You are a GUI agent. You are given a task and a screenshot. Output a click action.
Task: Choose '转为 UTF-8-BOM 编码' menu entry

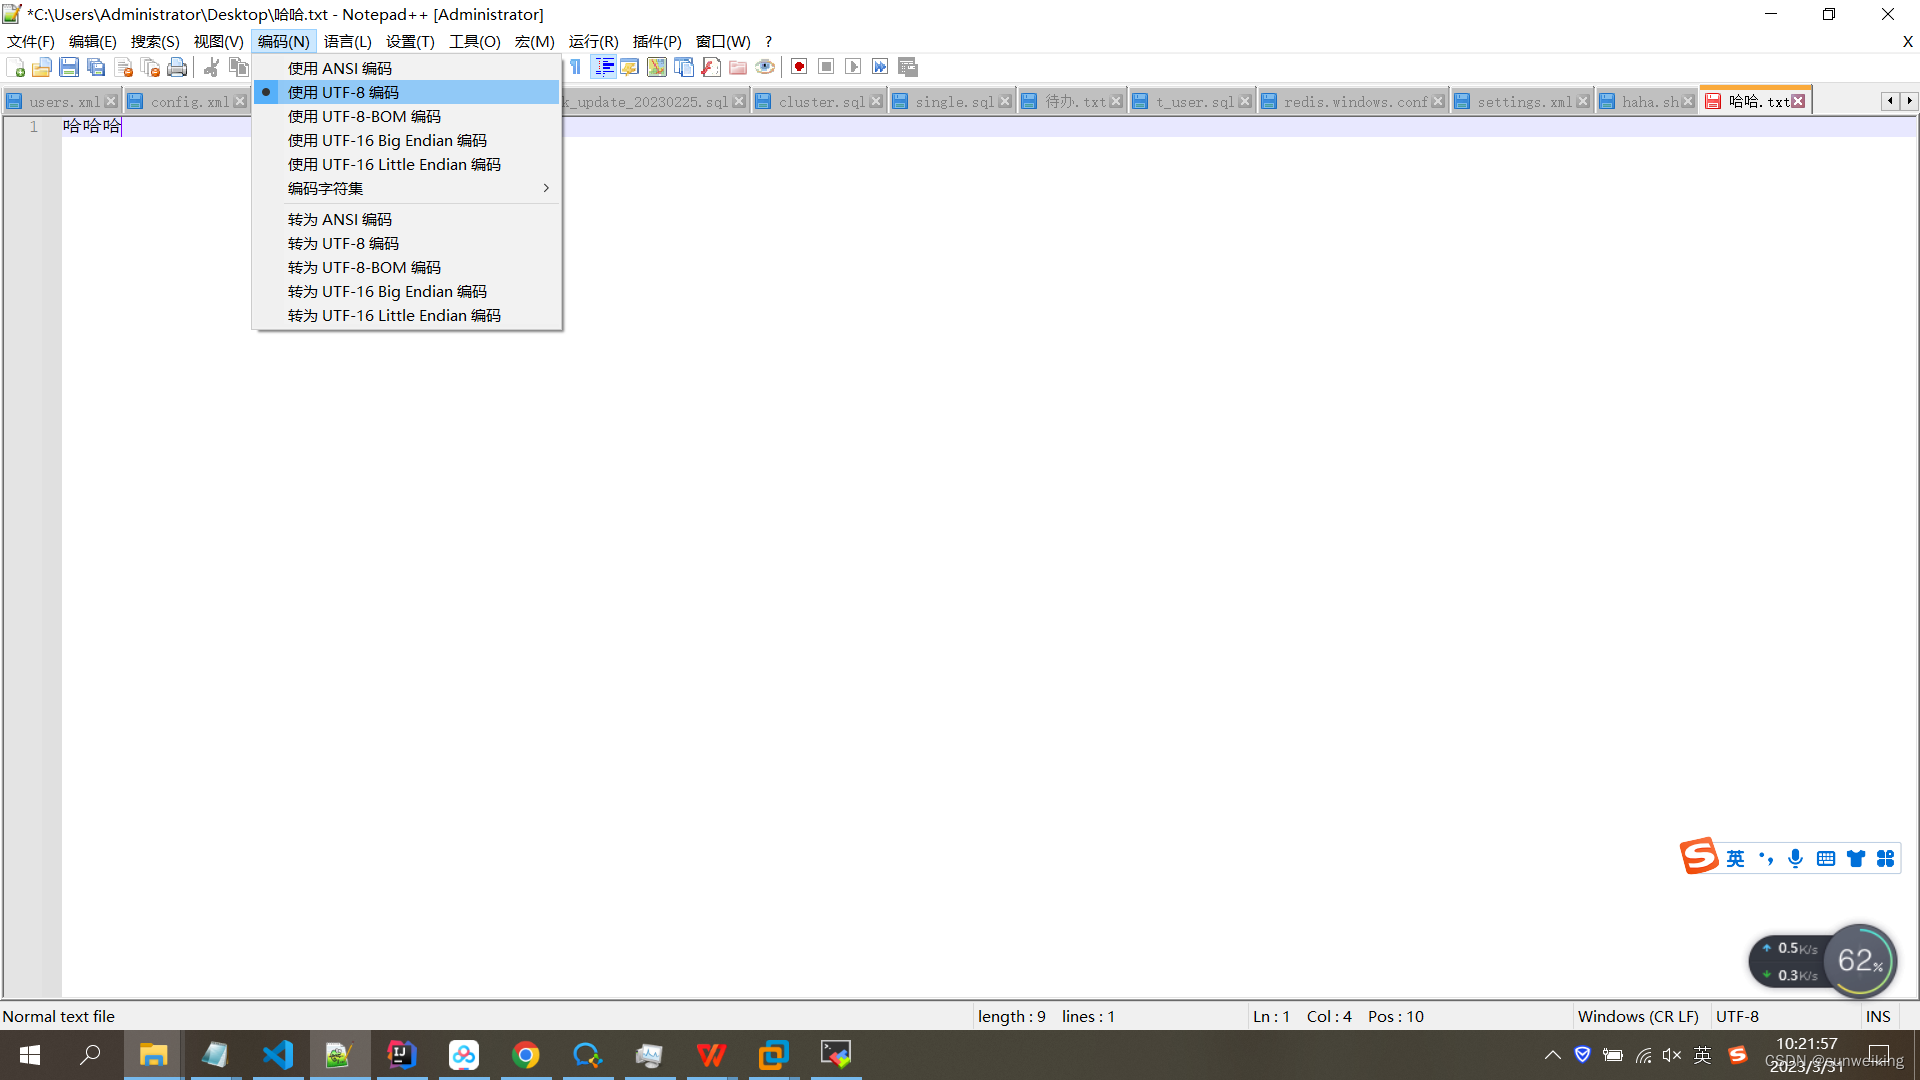[406, 267]
